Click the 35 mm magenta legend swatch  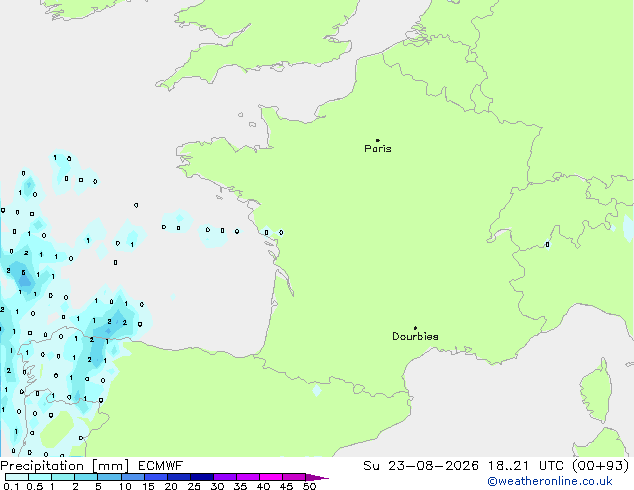point(247,477)
